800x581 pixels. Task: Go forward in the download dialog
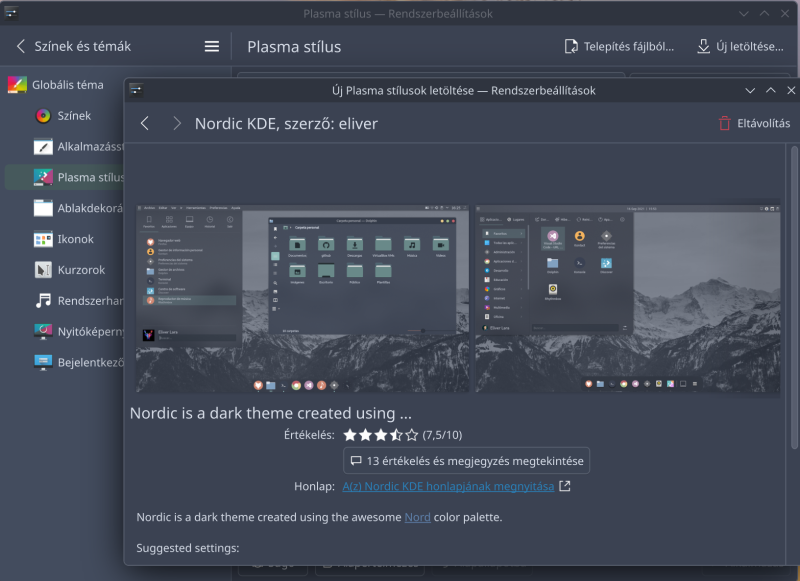coord(177,123)
